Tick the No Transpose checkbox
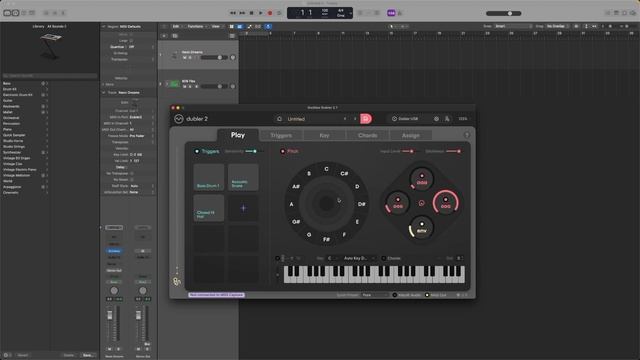This screenshot has width=640, height=360. (131, 173)
